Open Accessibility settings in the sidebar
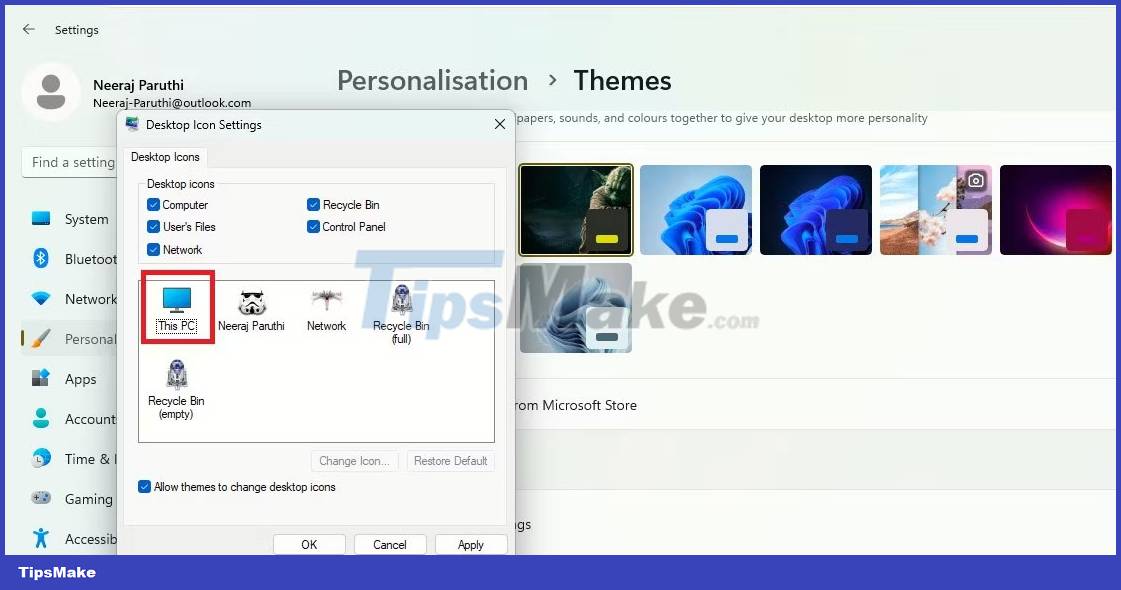Viewport: 1121px width, 590px height. click(92, 539)
